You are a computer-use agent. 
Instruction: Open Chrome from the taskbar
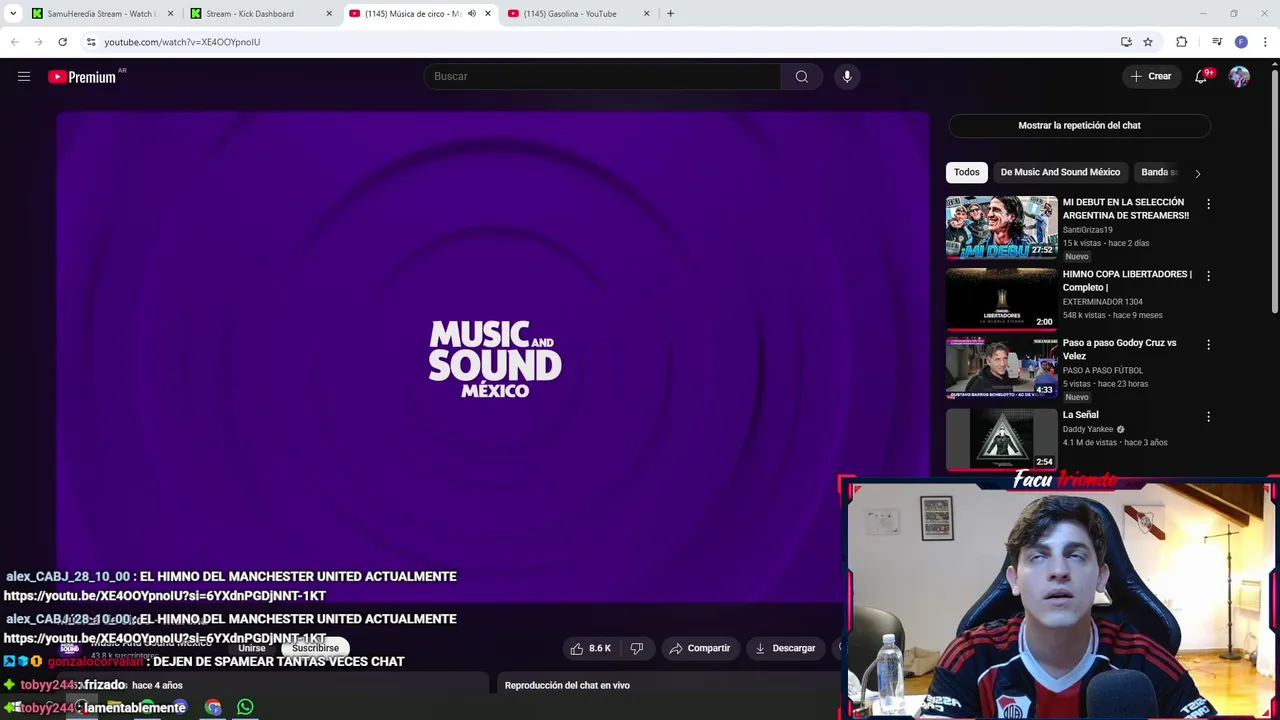(x=213, y=707)
